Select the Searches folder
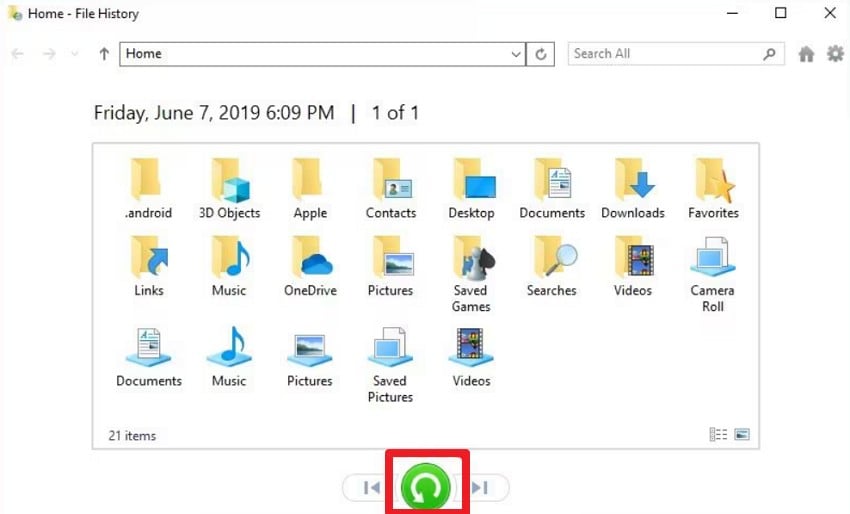Viewport: 850px width, 514px height. tap(552, 266)
